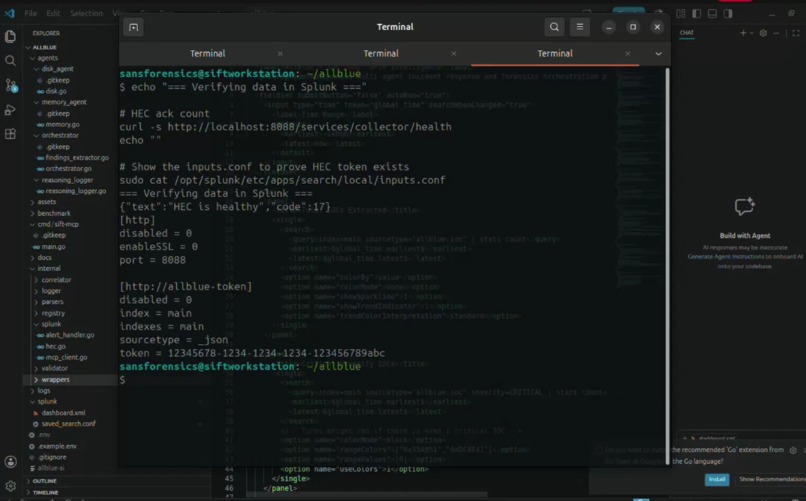806x501 pixels.
Task: Open the Selection menu in VS Code
Action: point(86,13)
